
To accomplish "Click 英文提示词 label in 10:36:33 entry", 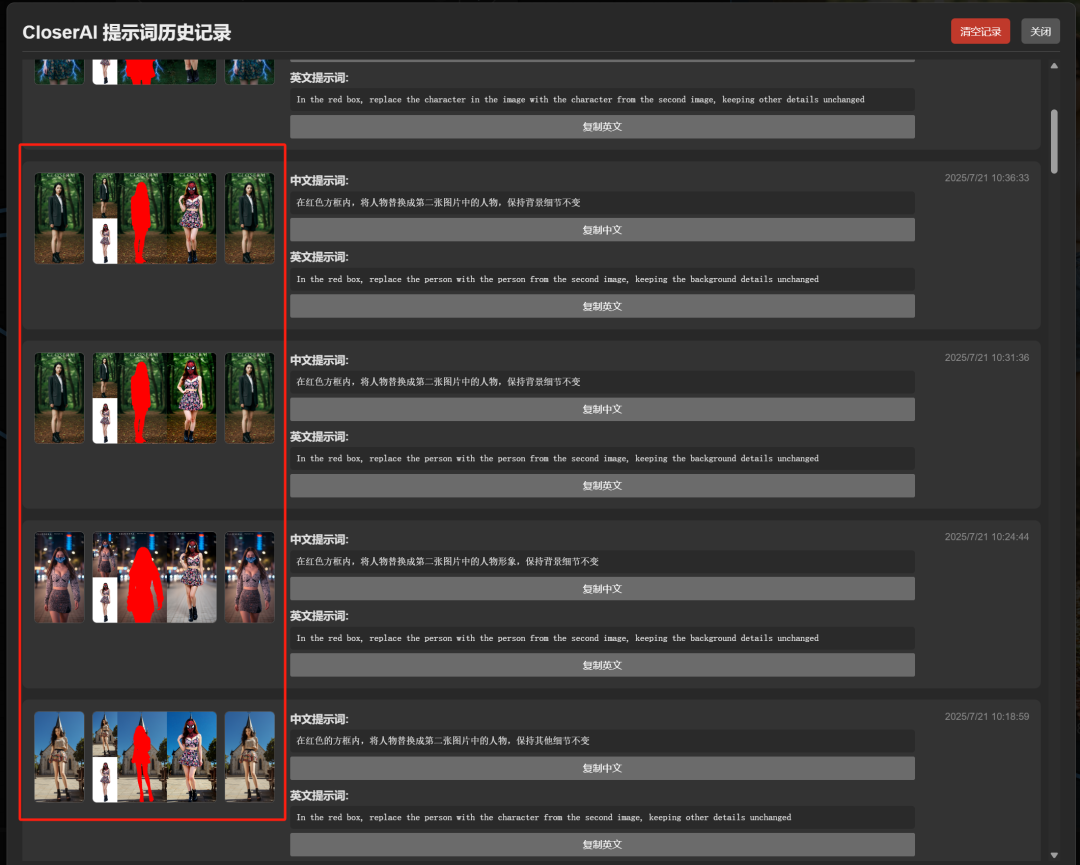I will [319, 257].
